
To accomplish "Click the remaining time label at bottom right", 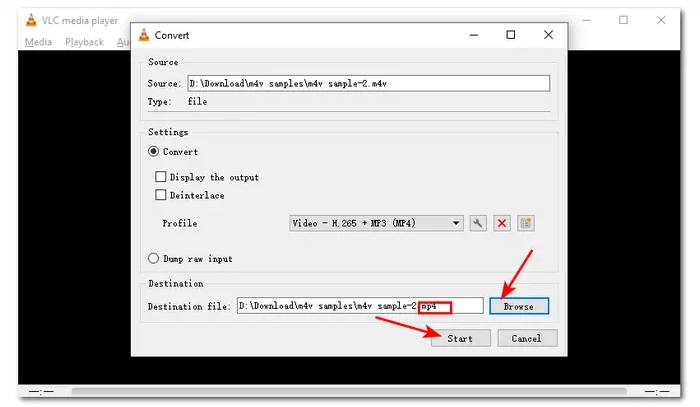I will [657, 392].
